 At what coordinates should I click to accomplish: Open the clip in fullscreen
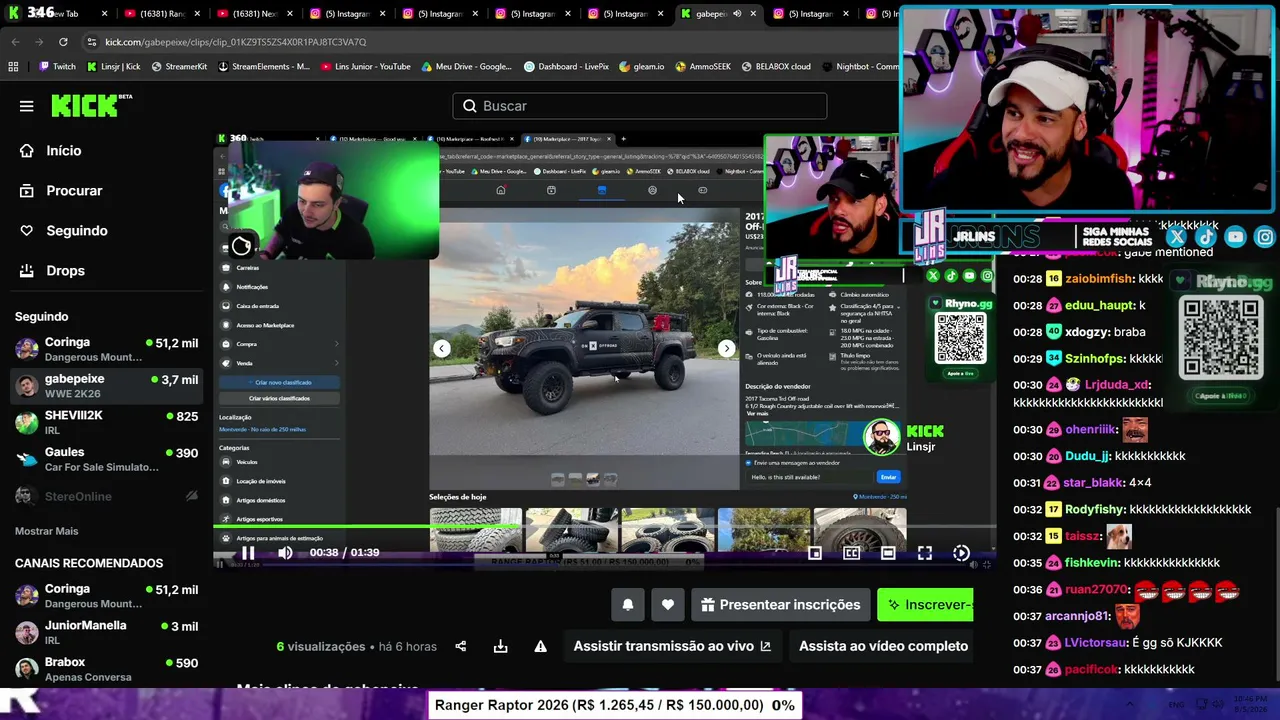click(925, 553)
